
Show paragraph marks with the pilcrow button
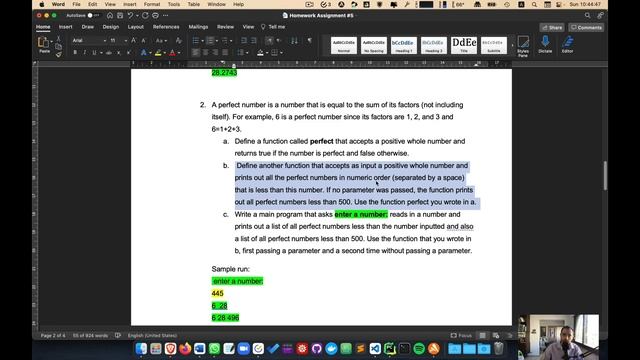click(x=309, y=40)
